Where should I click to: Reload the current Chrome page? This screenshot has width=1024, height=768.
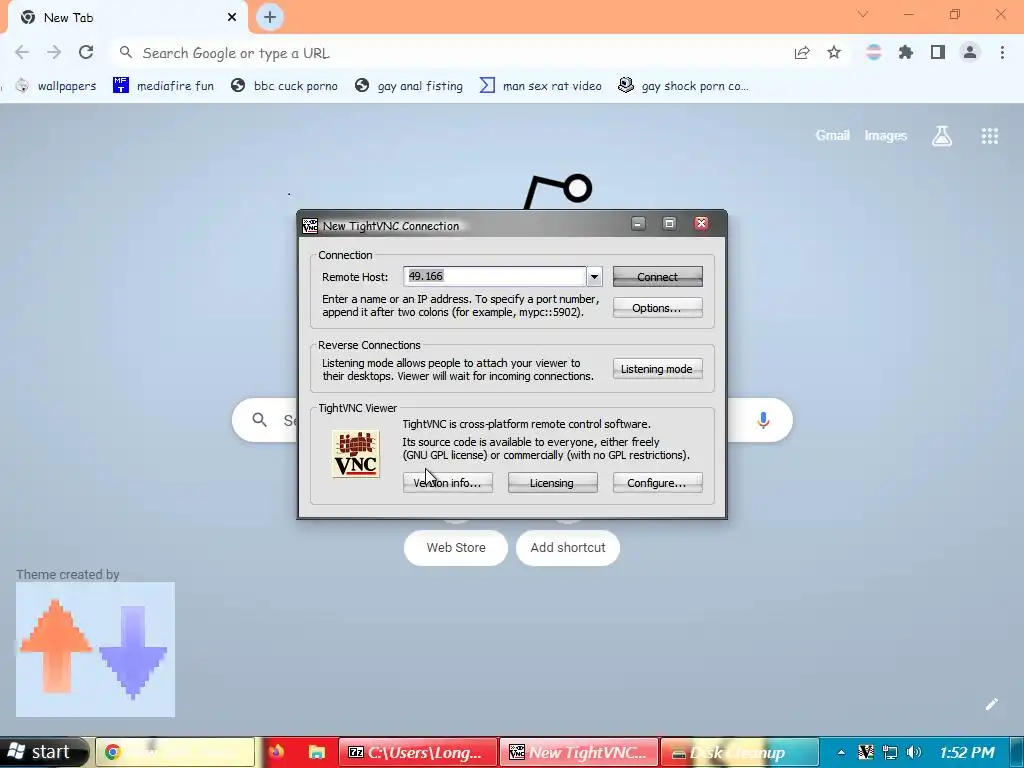86,52
